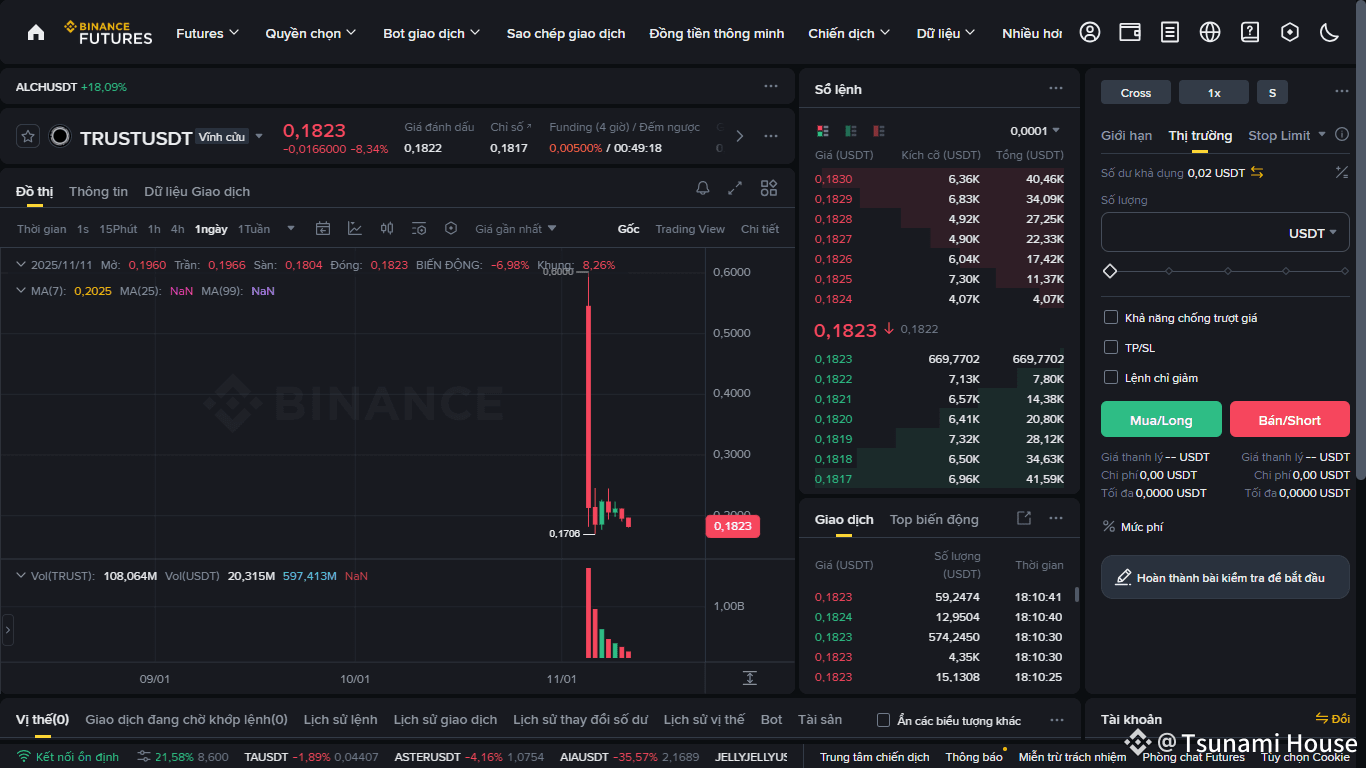Change order book precision 0,0001 dropdown
The width and height of the screenshot is (1366, 768).
point(1035,131)
